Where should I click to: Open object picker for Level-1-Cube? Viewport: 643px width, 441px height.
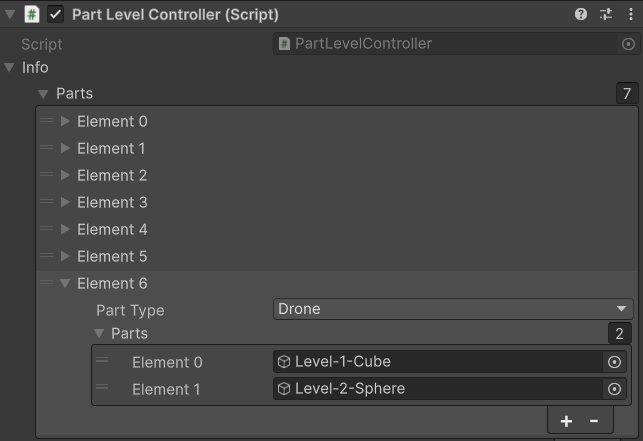pos(615,362)
